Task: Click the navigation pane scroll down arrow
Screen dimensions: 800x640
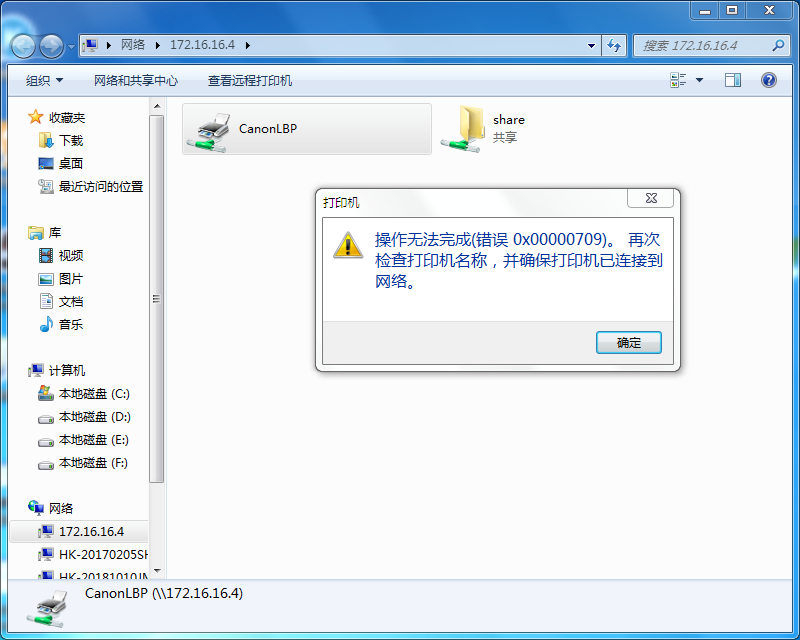Action: [x=157, y=571]
